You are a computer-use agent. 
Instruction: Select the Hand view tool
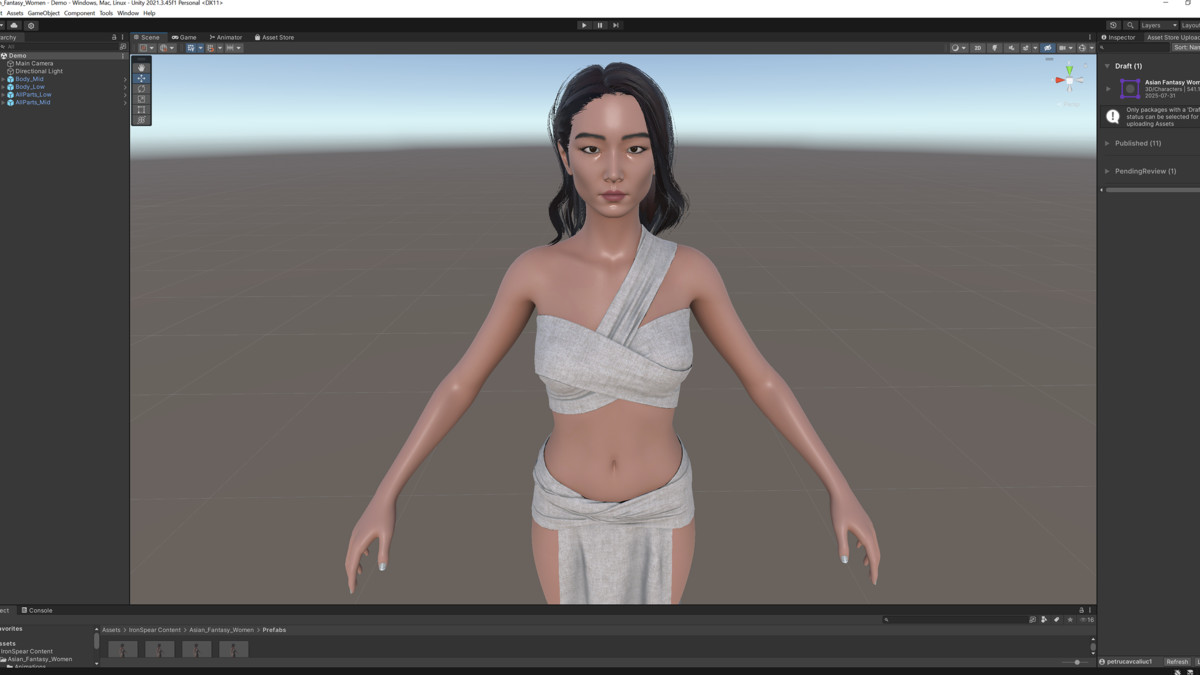[141, 68]
